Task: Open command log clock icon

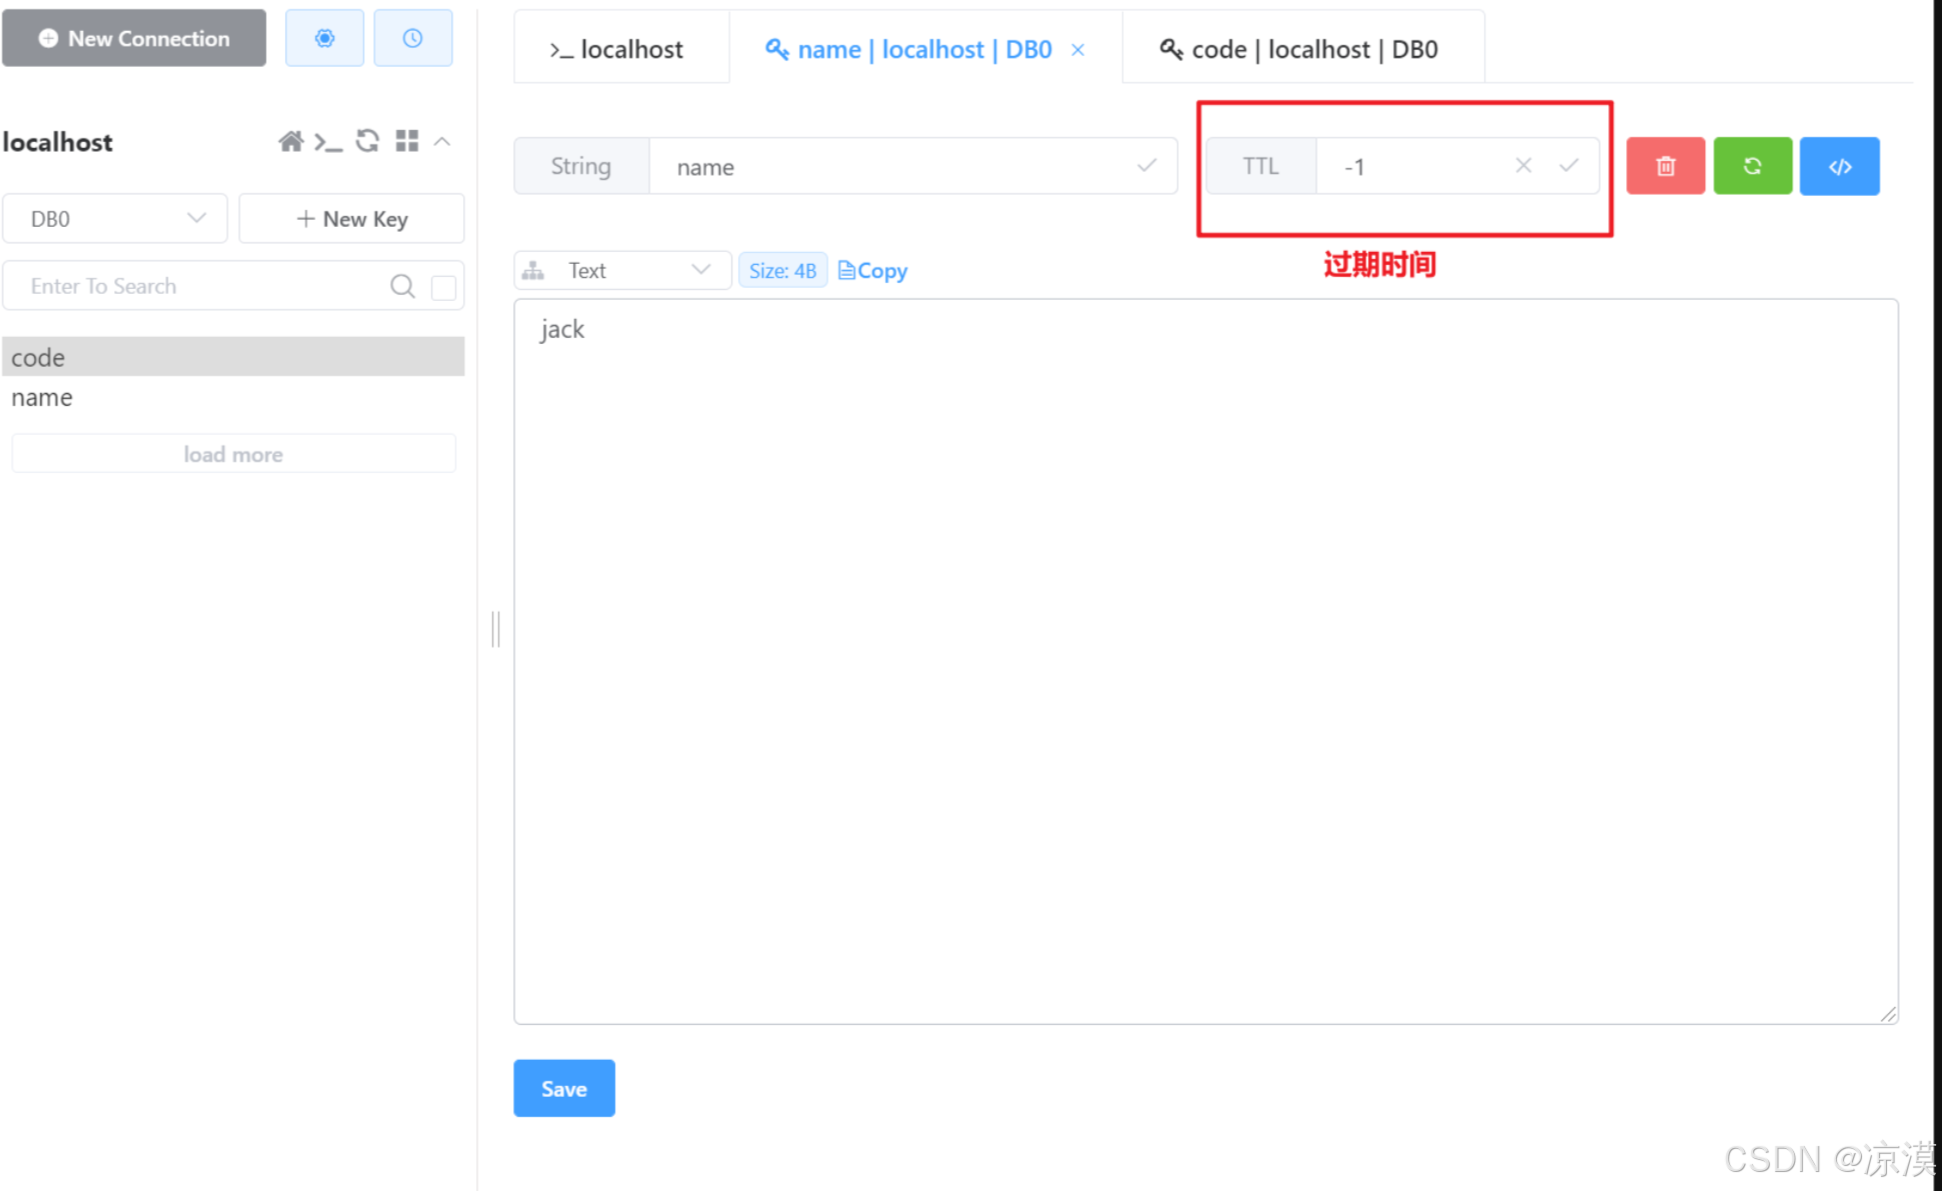Action: point(412,38)
